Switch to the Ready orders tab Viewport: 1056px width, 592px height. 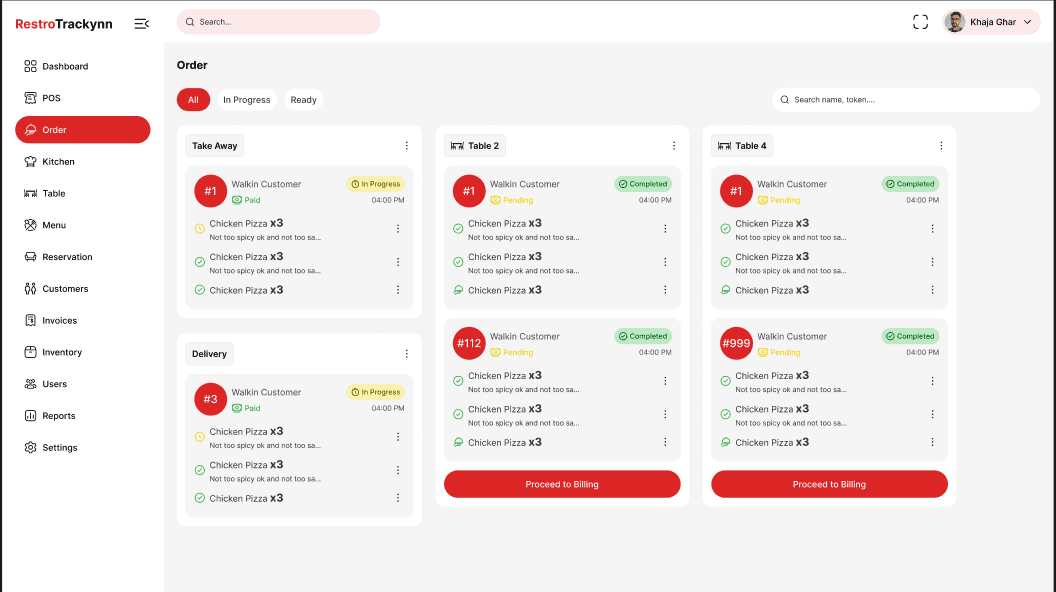[303, 99]
